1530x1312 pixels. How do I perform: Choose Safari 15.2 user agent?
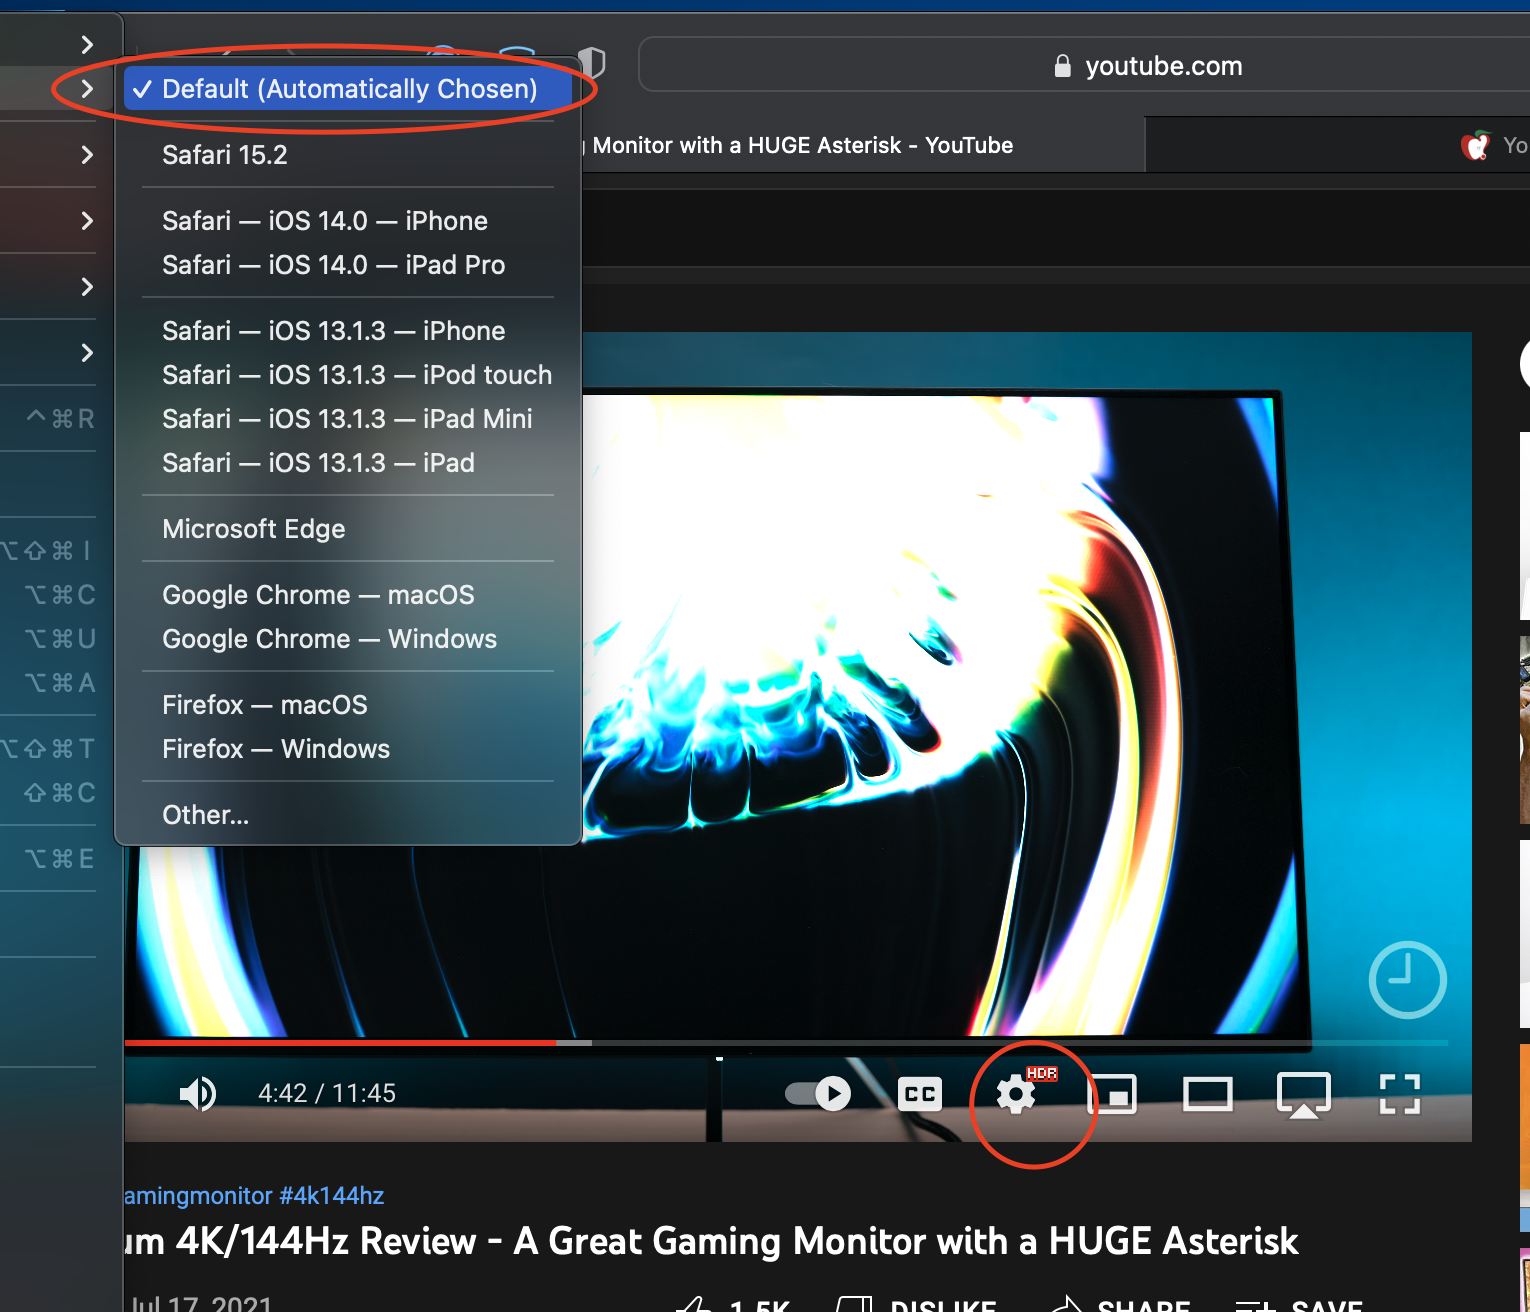click(348, 155)
